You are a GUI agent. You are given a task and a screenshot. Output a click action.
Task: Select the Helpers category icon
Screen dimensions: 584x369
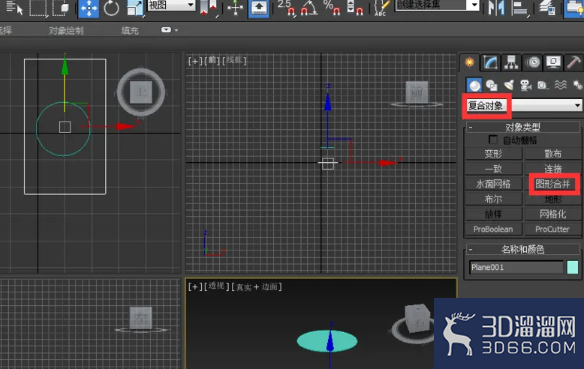(x=543, y=85)
